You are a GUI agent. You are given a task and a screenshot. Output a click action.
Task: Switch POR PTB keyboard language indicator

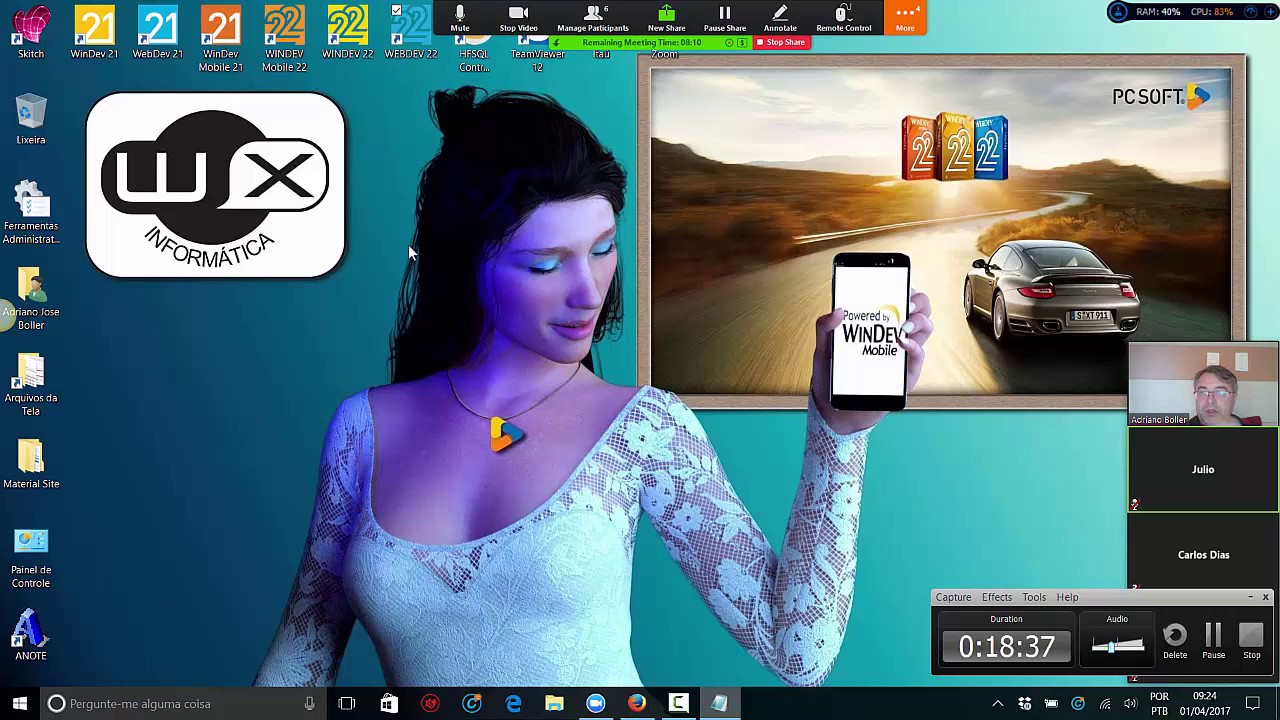tap(1159, 704)
